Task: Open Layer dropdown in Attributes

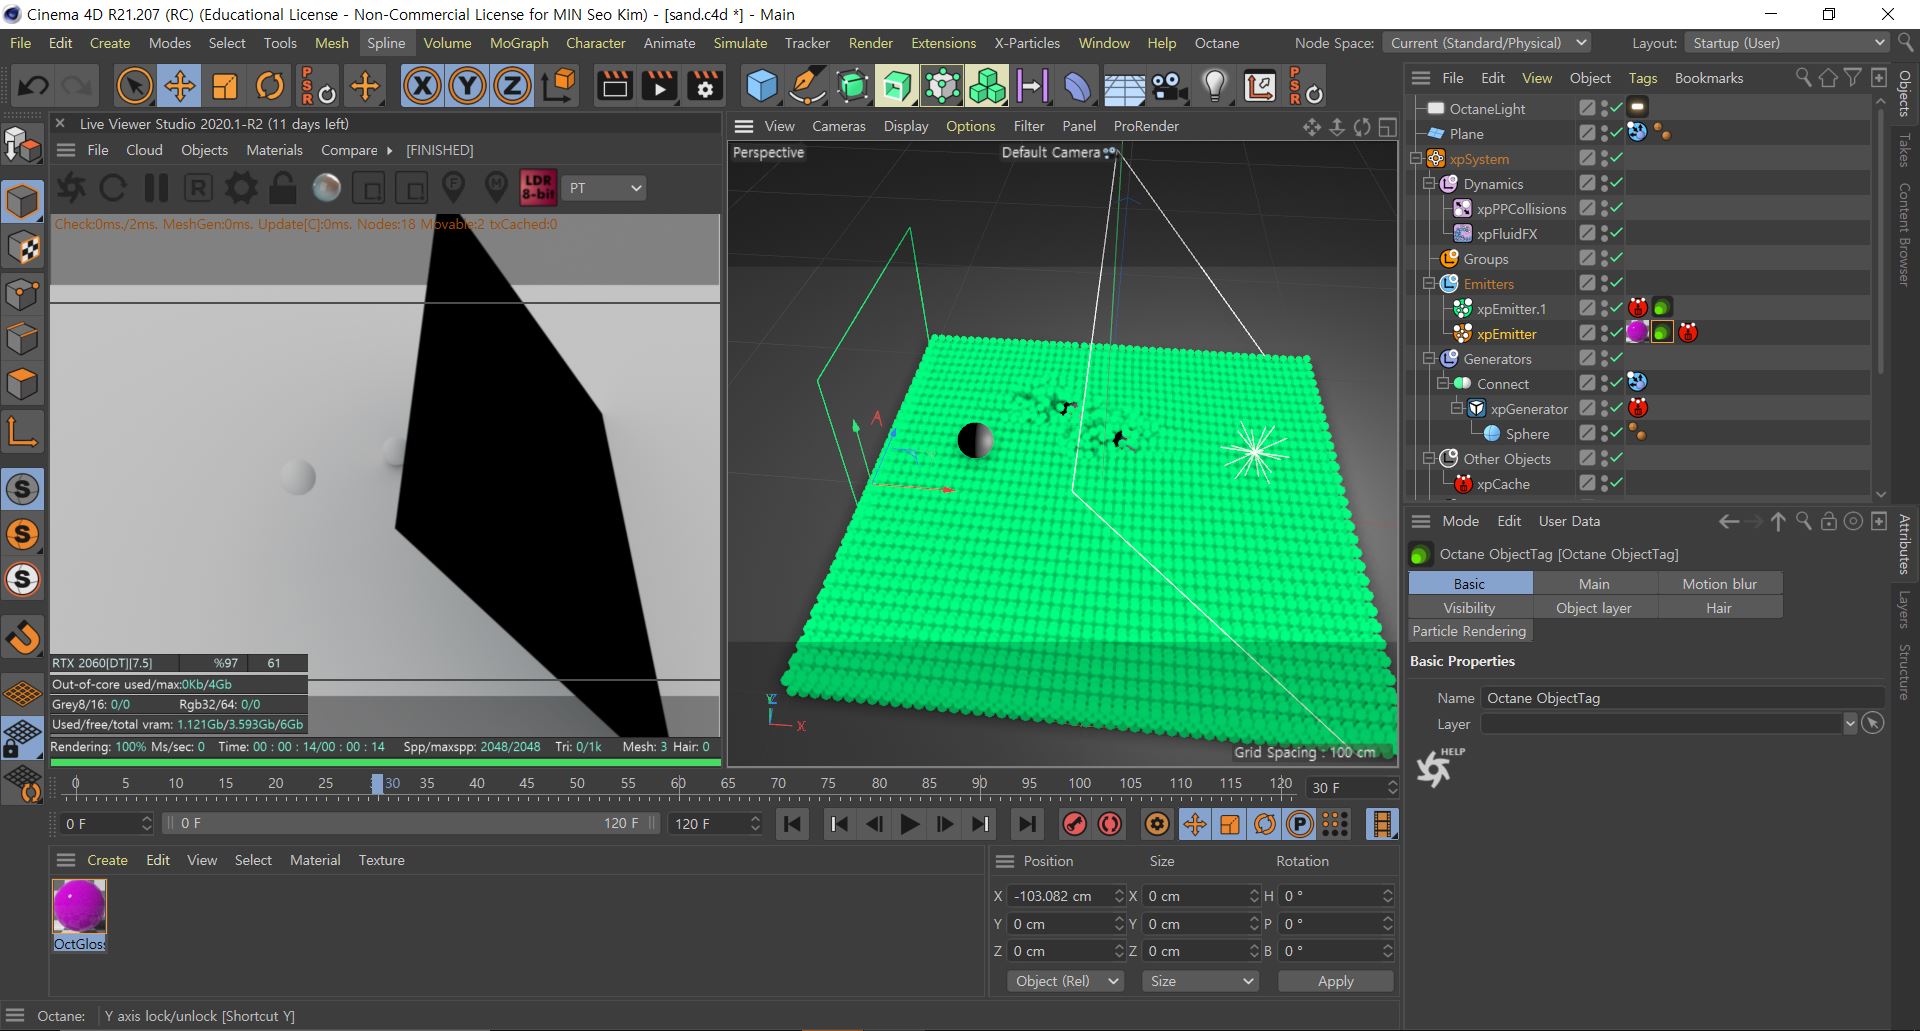Action: (x=1850, y=724)
